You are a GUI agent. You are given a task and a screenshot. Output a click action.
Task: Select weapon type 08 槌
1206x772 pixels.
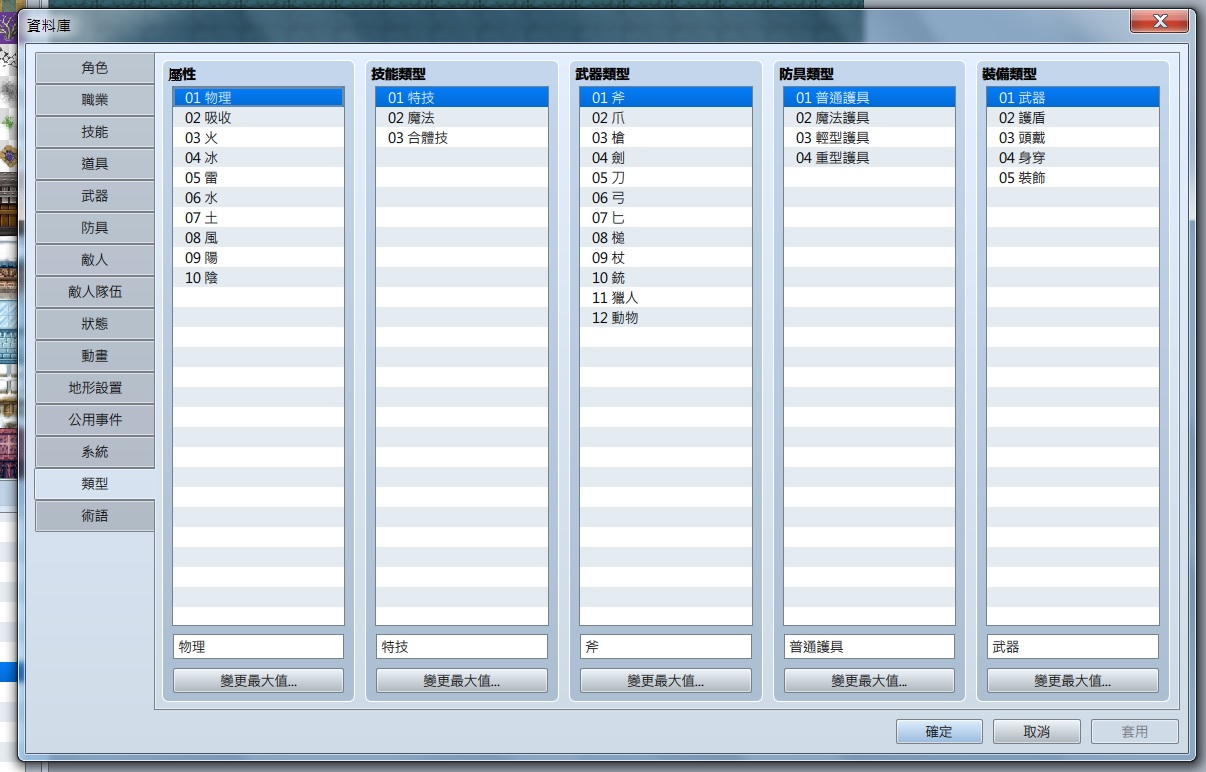point(666,238)
